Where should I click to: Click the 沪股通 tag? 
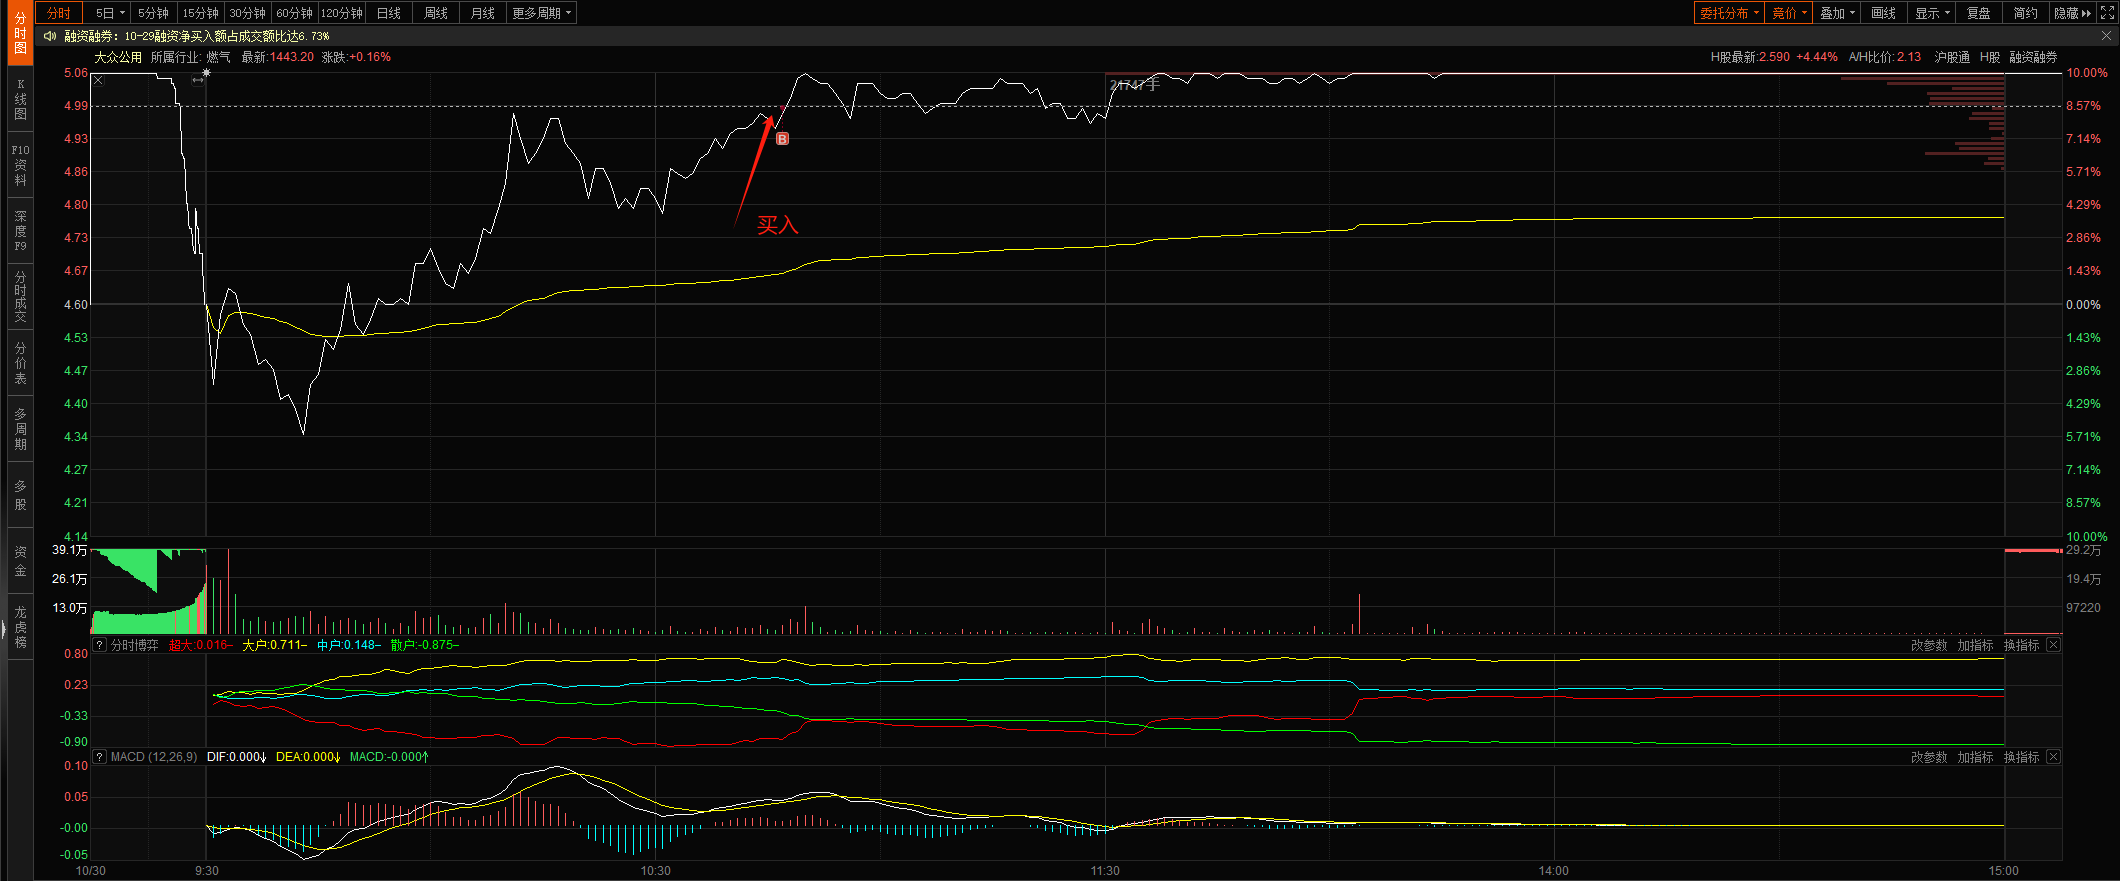coord(1951,57)
